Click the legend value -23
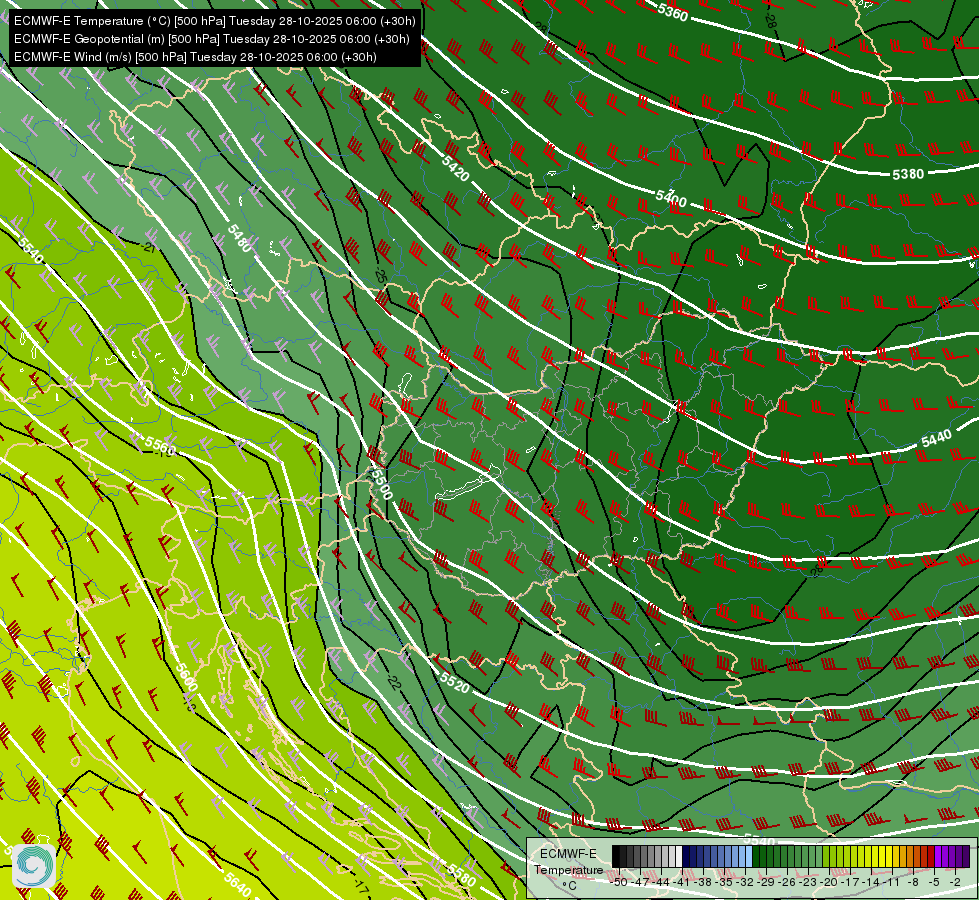Viewport: 979px width, 900px height. pos(809,882)
